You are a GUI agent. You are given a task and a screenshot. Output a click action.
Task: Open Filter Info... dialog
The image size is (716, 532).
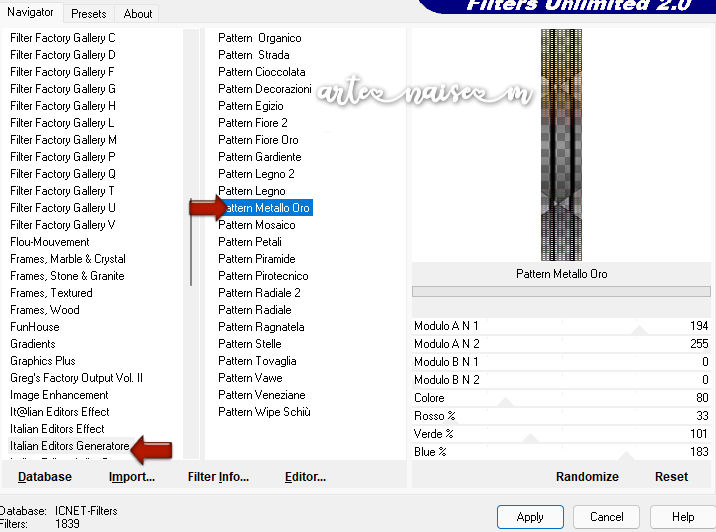pos(218,477)
